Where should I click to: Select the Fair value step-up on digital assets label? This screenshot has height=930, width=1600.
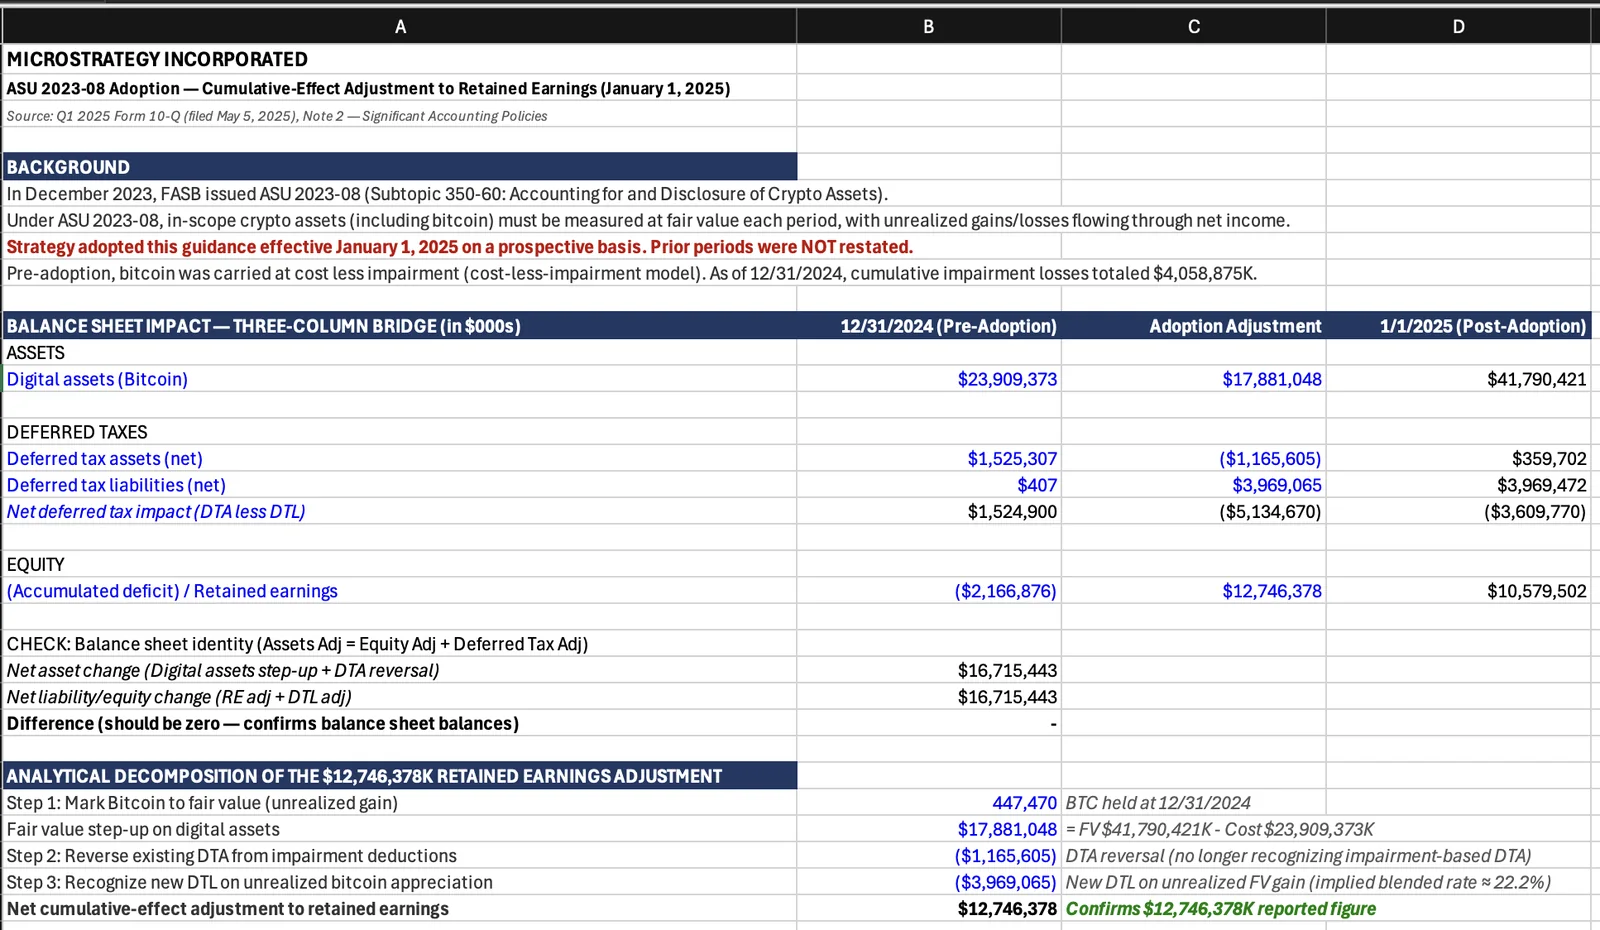[400, 829]
